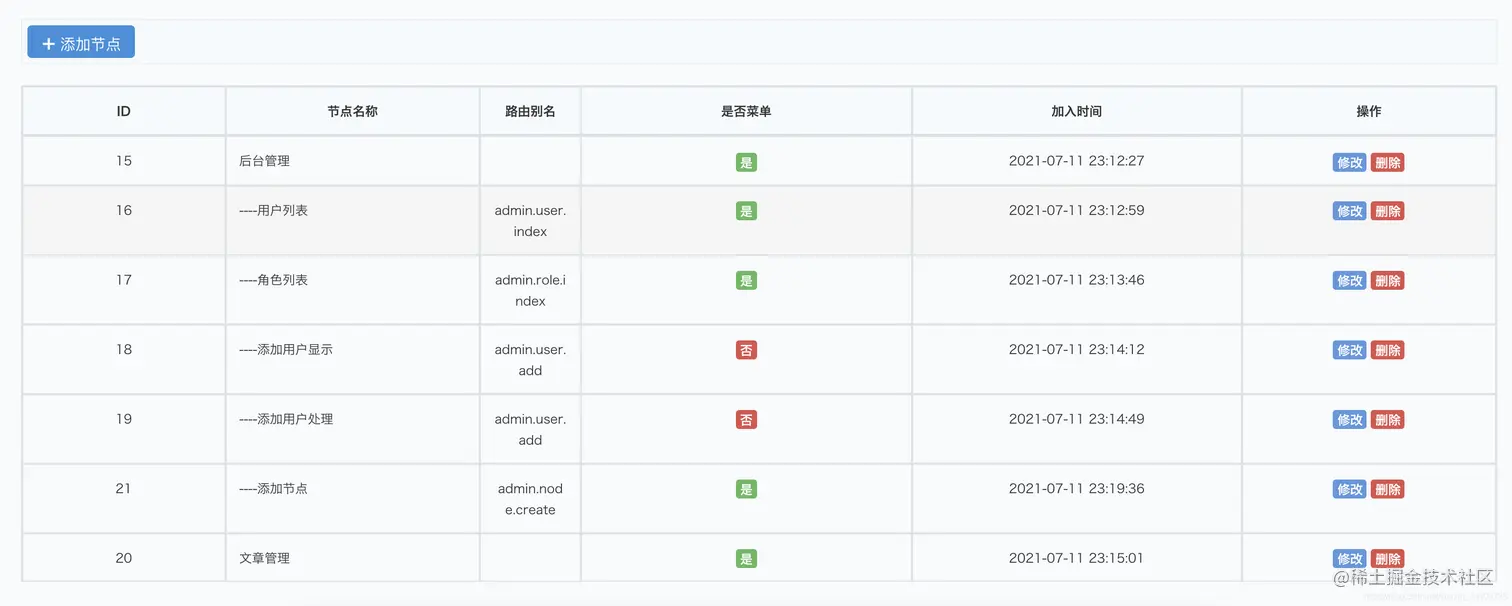Delete the row with ID 21

tap(1387, 489)
